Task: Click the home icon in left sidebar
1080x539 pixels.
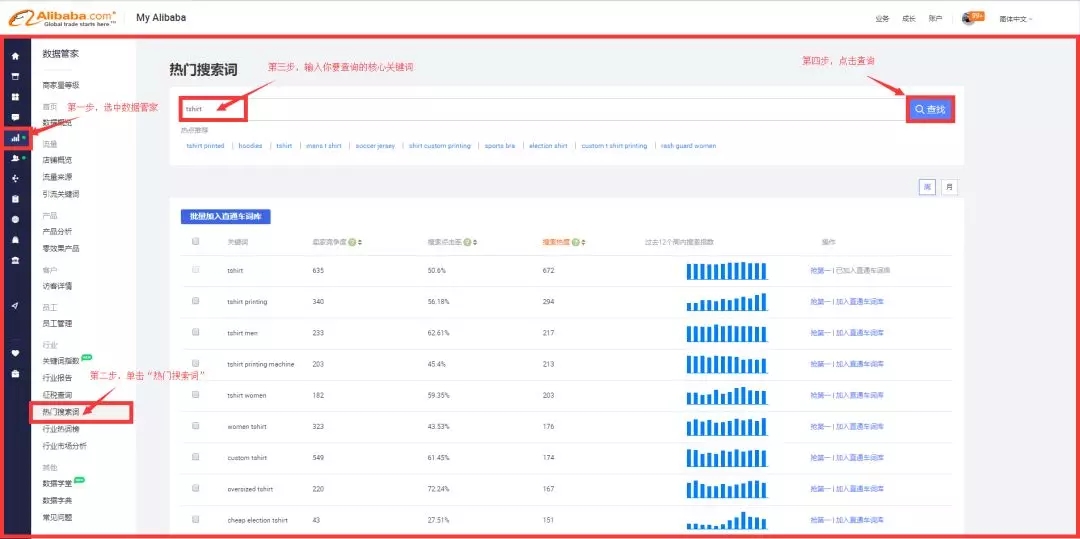Action: [x=15, y=56]
